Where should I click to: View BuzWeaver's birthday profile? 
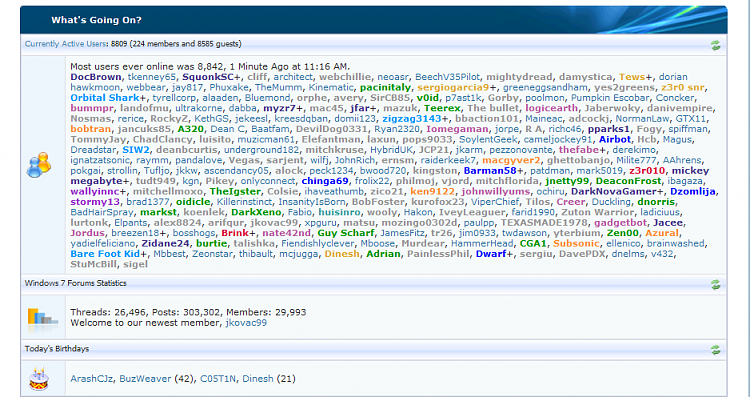tap(145, 379)
